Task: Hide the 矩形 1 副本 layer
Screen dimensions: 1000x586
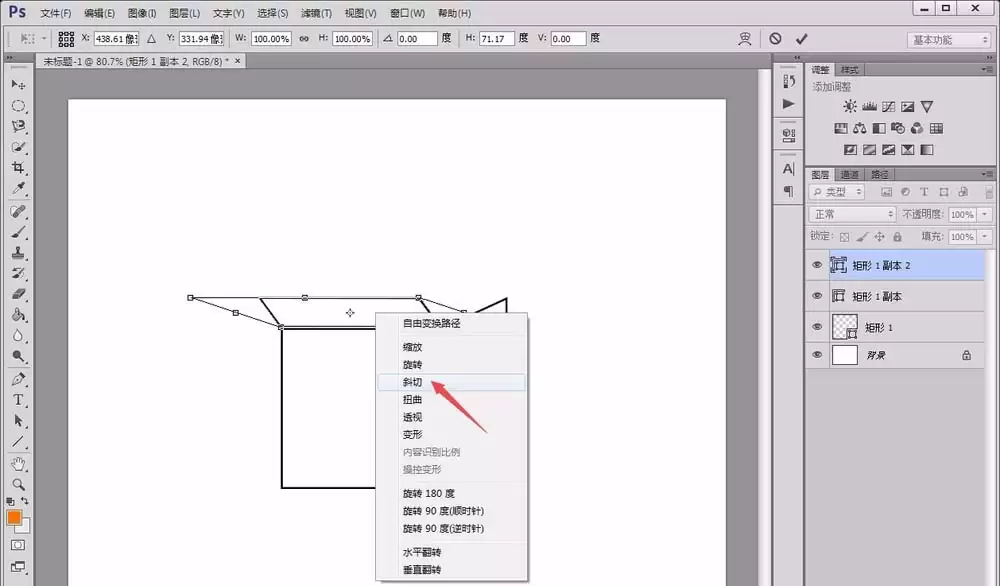Action: tap(817, 296)
